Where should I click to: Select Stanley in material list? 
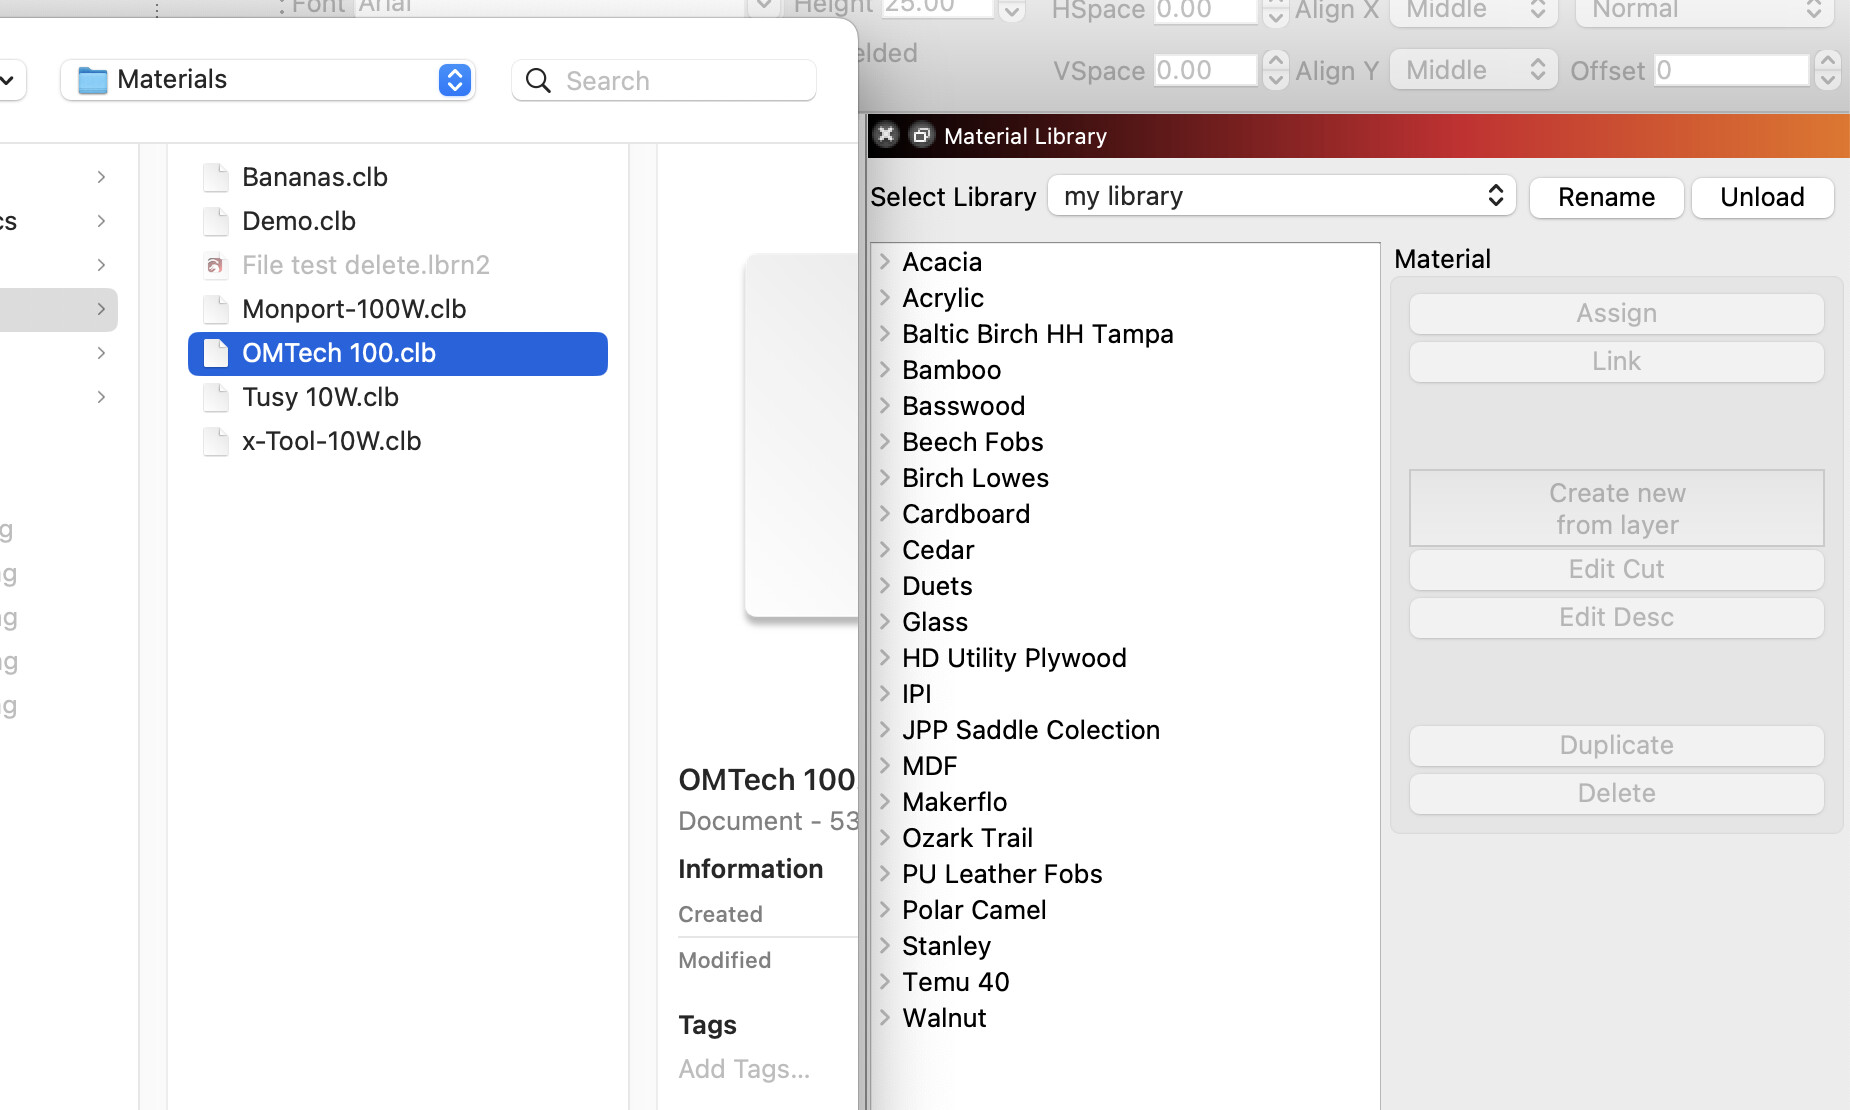[x=946, y=946]
